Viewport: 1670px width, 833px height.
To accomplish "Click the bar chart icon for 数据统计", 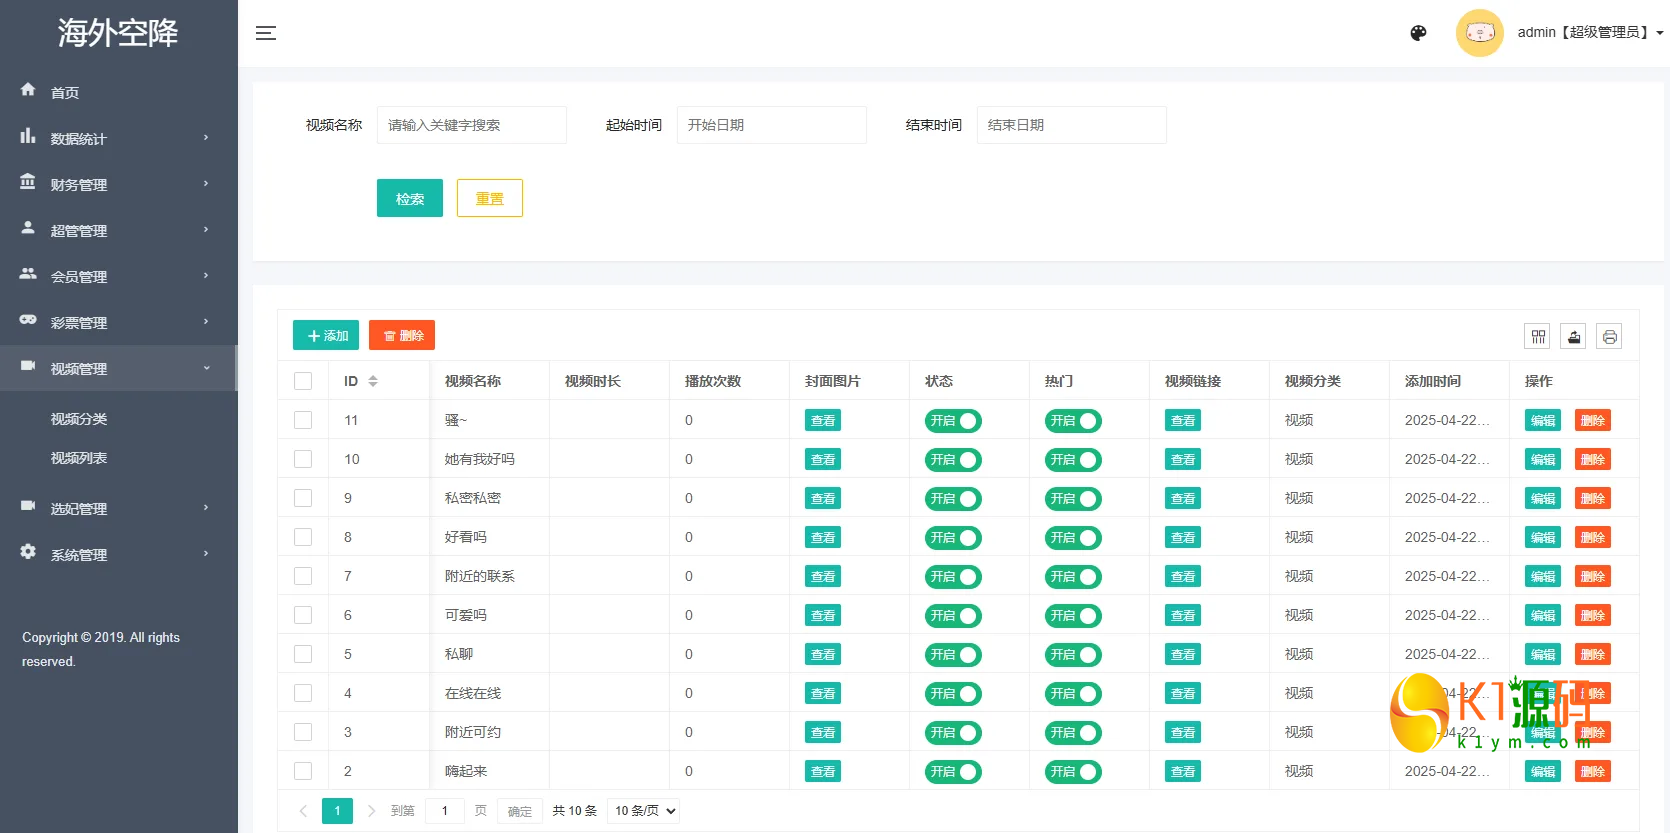I will point(28,136).
